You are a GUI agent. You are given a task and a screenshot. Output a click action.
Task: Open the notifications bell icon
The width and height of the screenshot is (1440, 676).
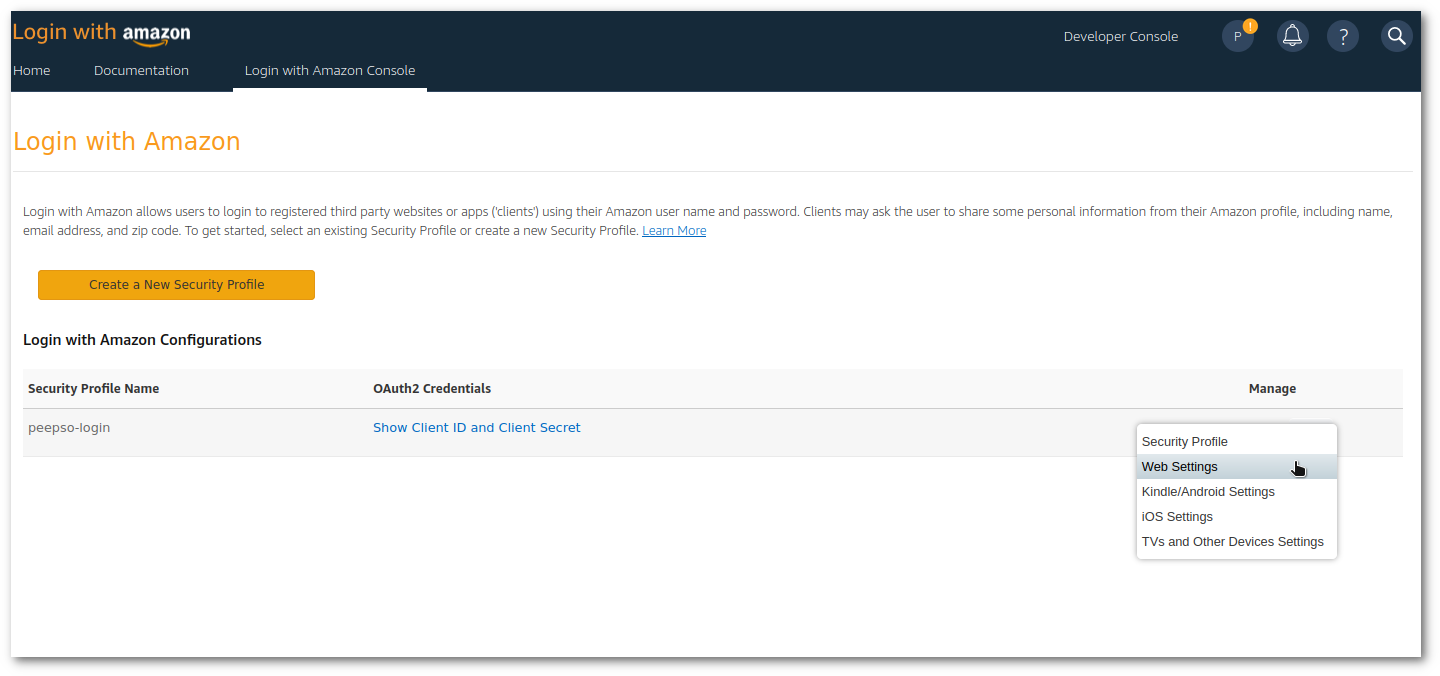coord(1293,37)
